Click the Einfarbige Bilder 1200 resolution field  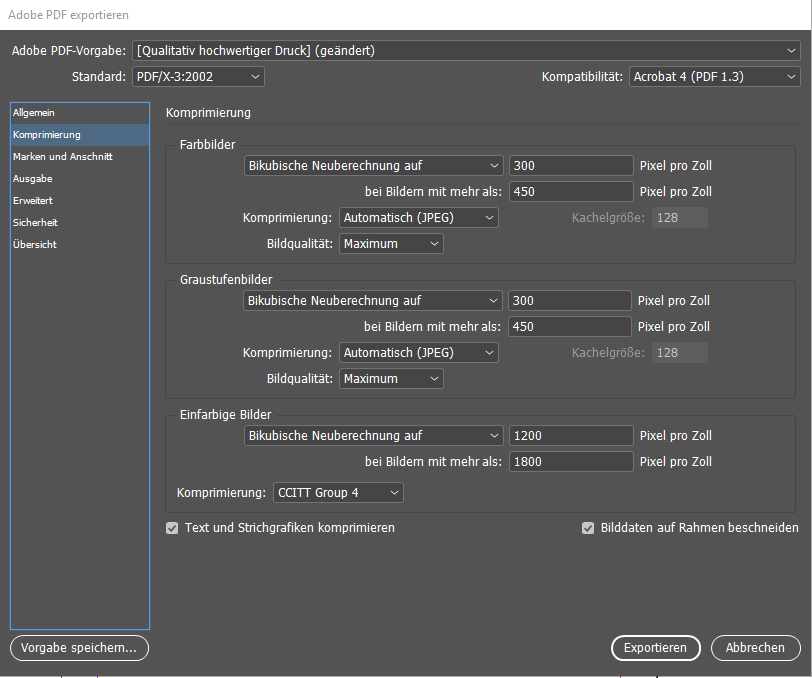pyautogui.click(x=571, y=436)
